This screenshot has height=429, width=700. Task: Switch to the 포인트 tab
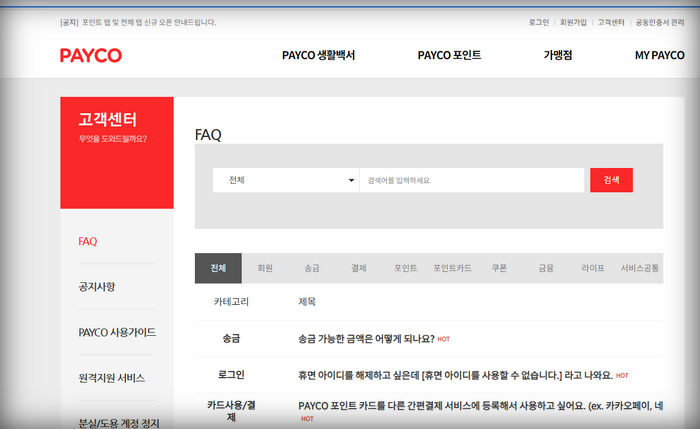(x=405, y=268)
